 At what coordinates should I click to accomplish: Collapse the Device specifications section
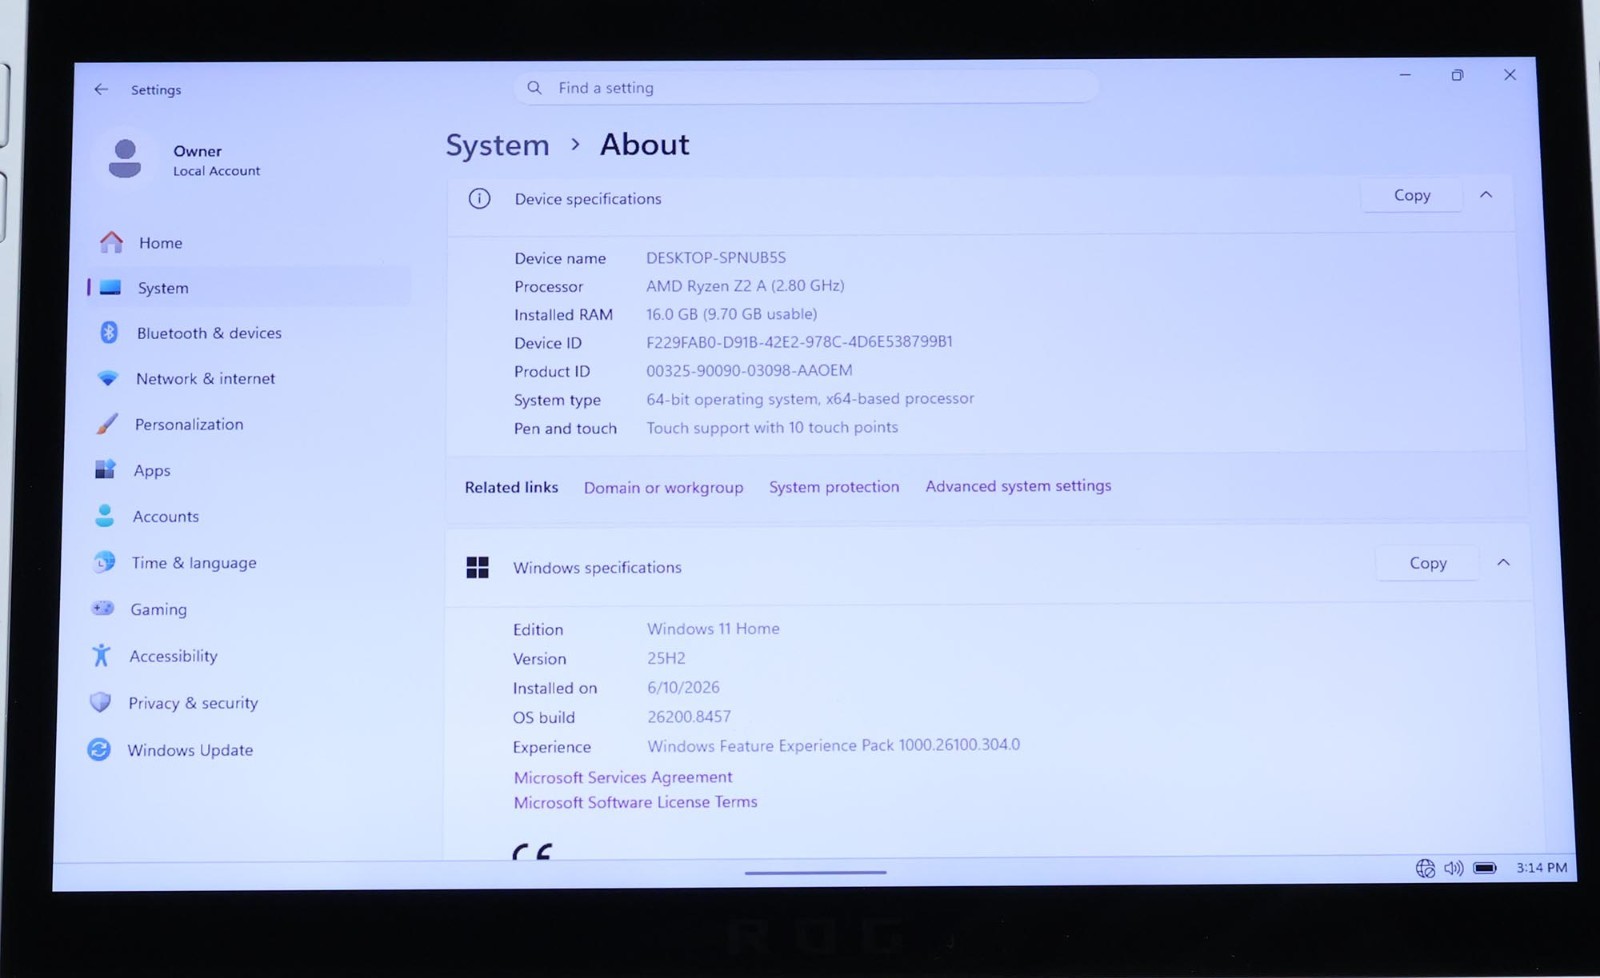point(1486,195)
